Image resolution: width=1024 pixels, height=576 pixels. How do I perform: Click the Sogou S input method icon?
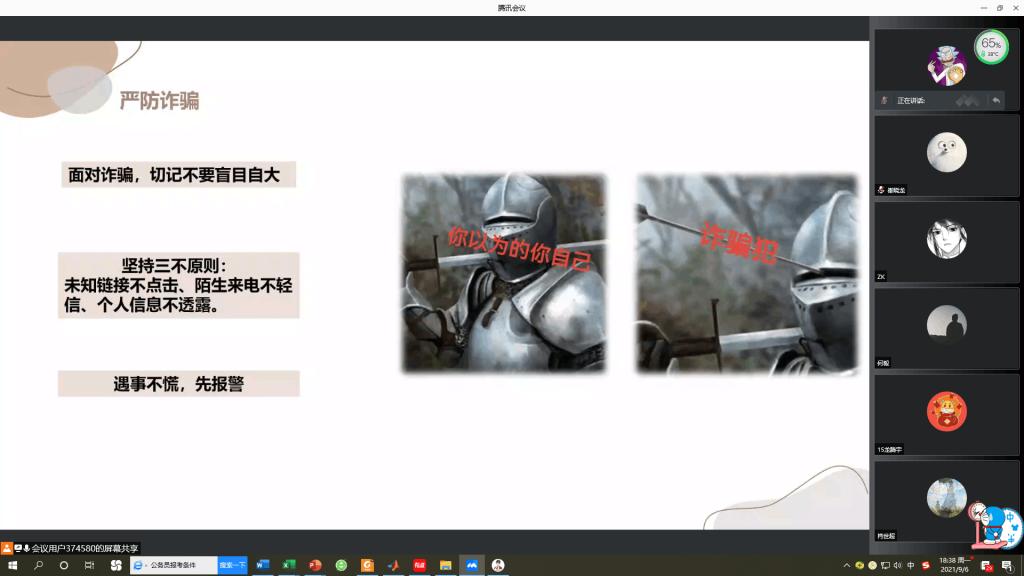pyautogui.click(x=925, y=565)
